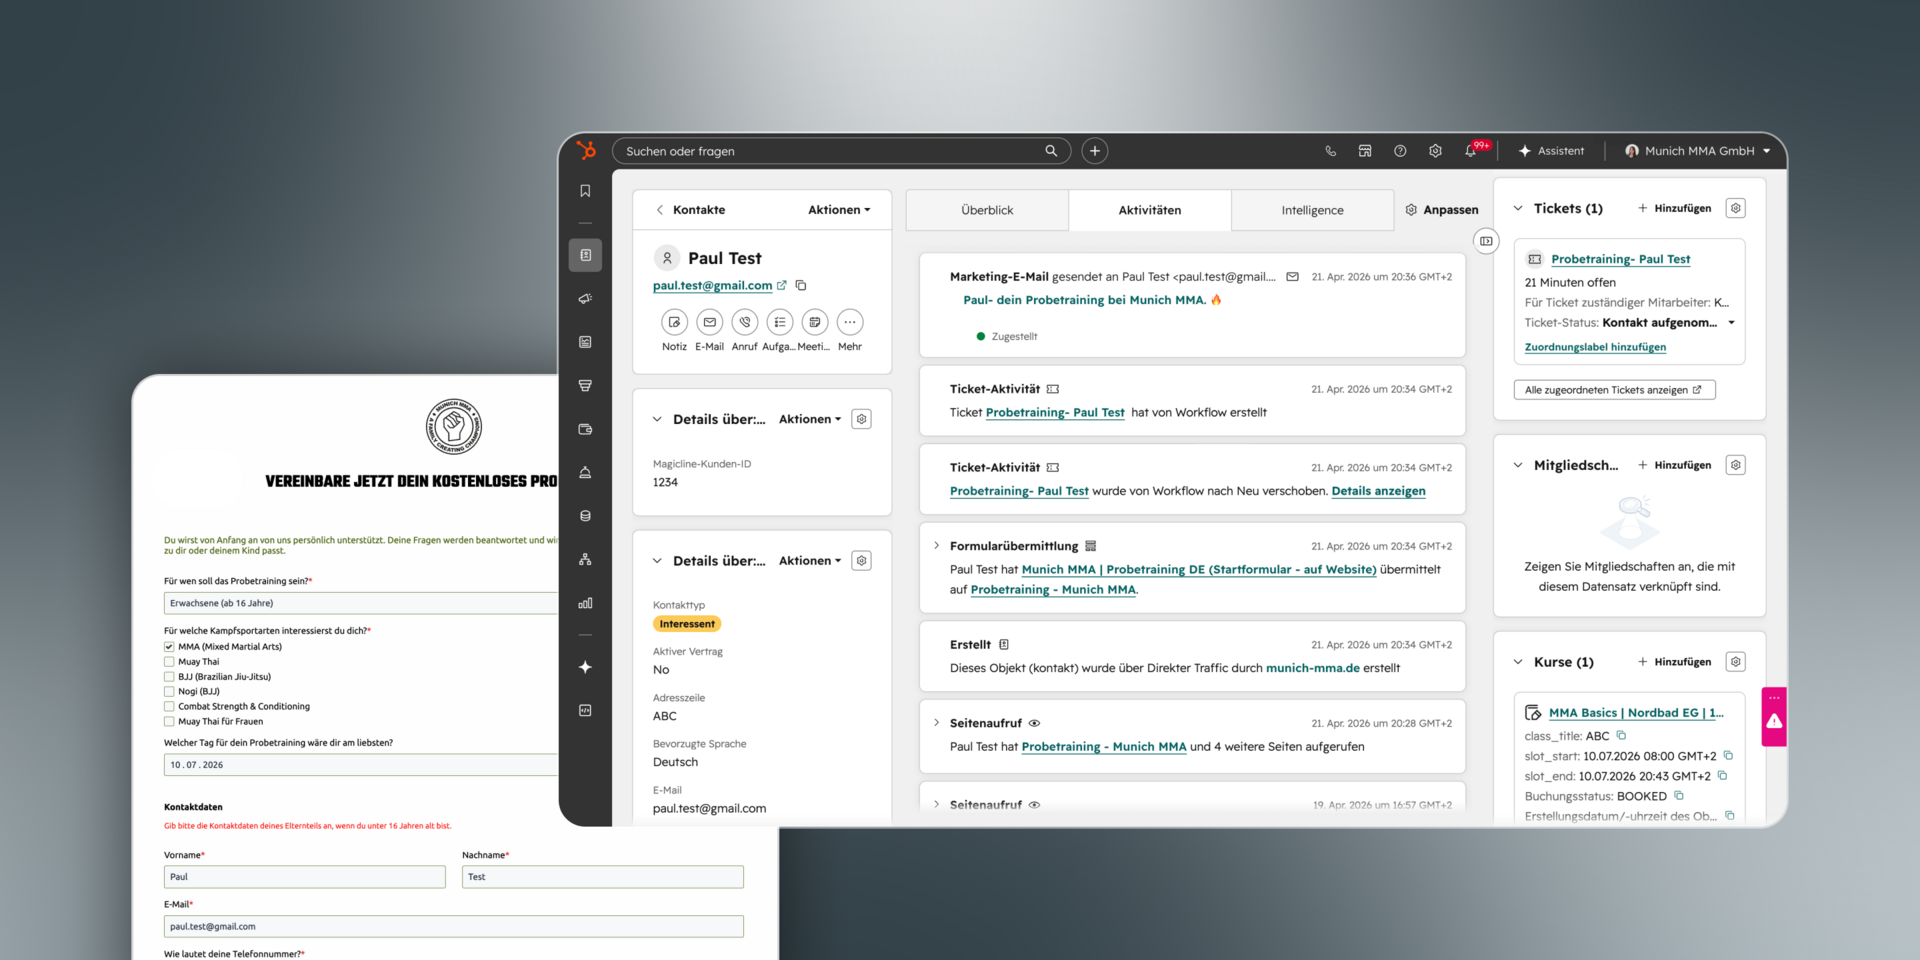The width and height of the screenshot is (1920, 960).
Task: Click the Vorname field containing Paul
Action: 305,877
